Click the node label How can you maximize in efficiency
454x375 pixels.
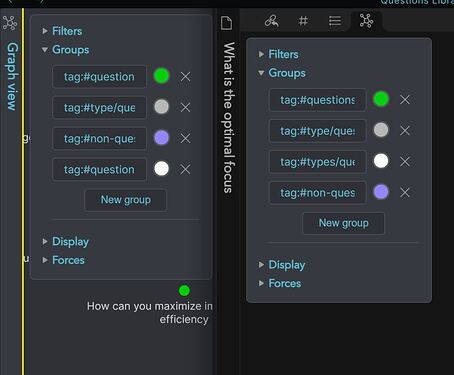pos(149,313)
